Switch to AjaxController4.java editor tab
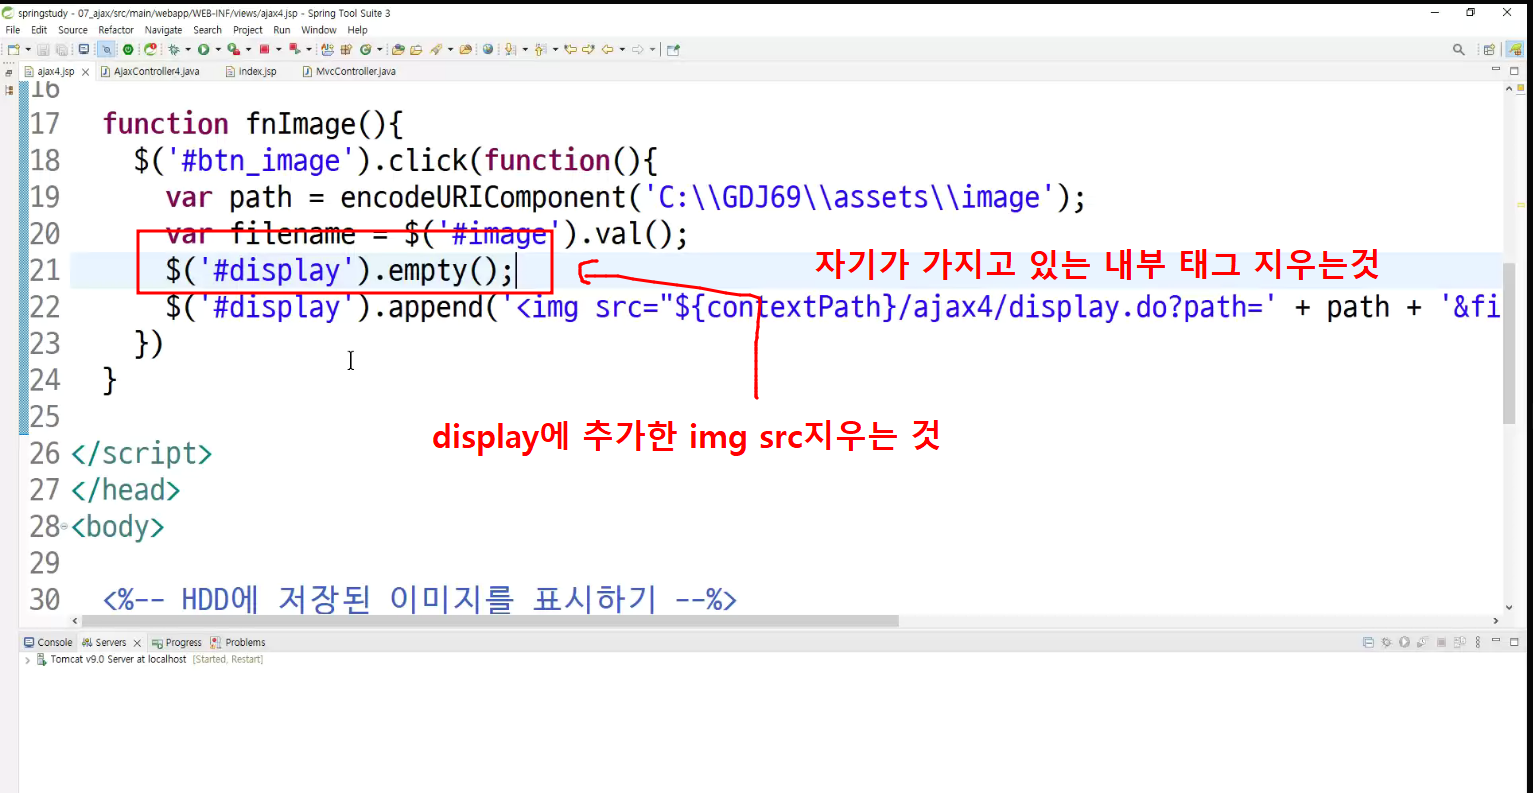The height and width of the screenshot is (793, 1533). tap(151, 72)
